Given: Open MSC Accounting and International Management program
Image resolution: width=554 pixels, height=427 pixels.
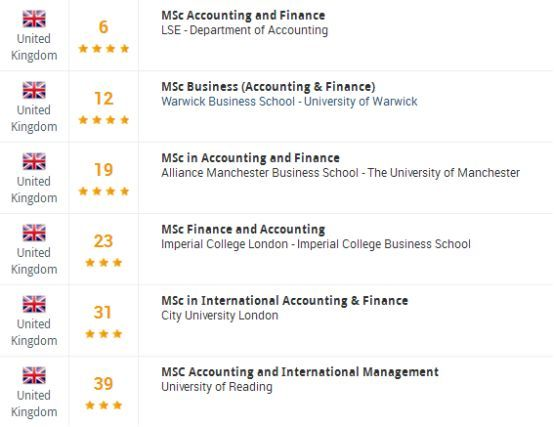Looking at the screenshot, I should pyautogui.click(x=300, y=372).
